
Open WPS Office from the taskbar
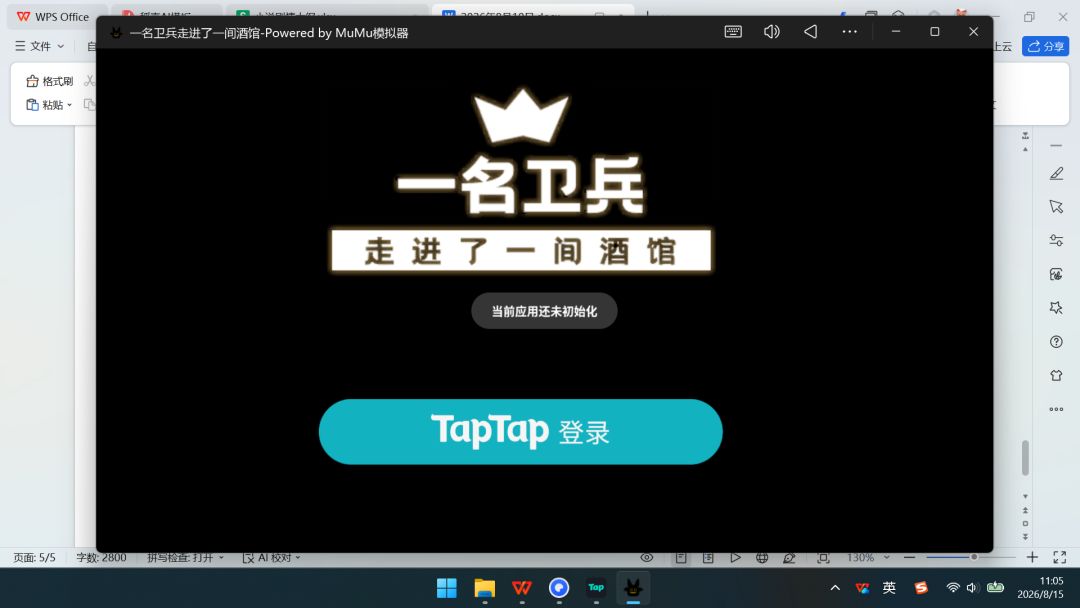coord(521,588)
